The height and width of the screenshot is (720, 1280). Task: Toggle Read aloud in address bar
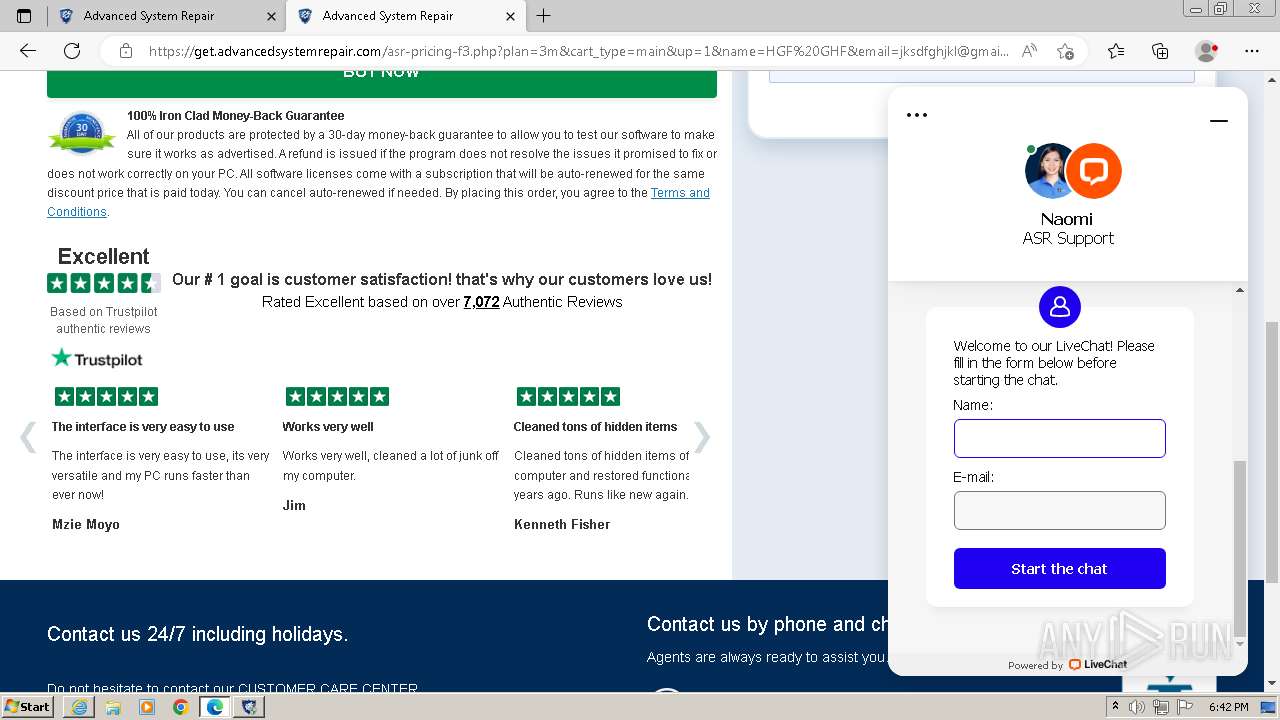1029,51
